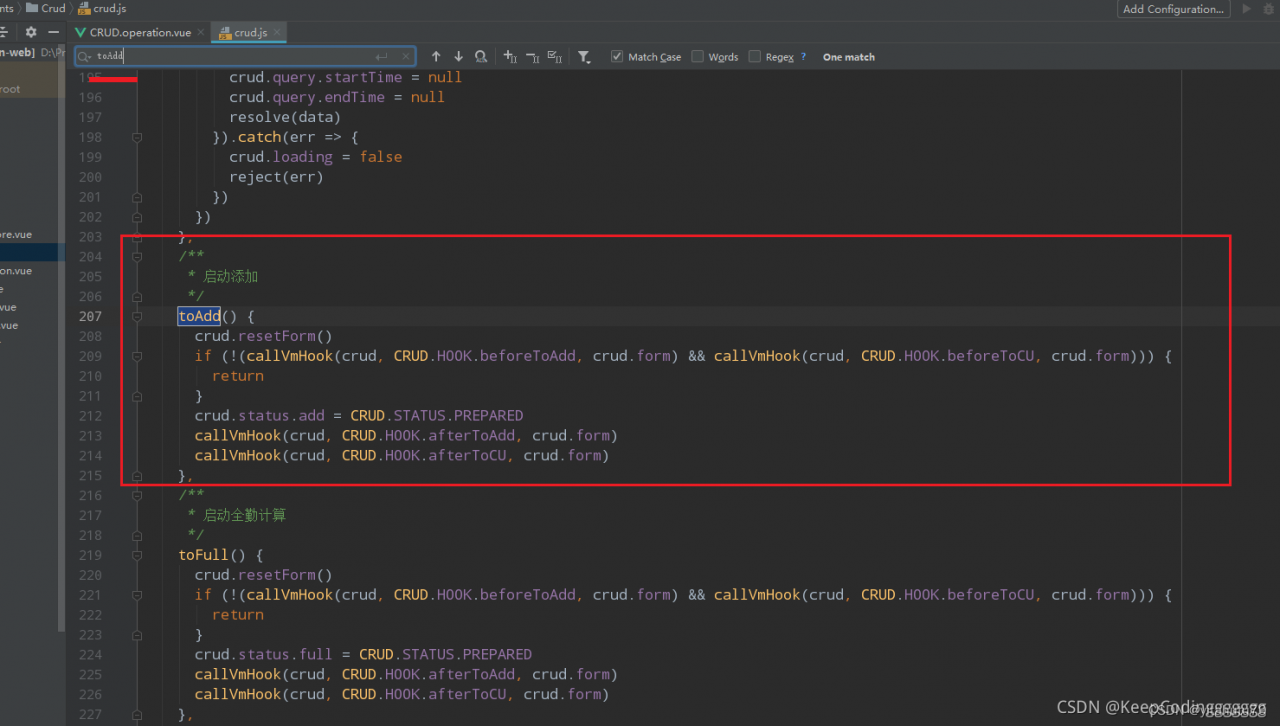Click the search filter funnel icon

pyautogui.click(x=584, y=57)
